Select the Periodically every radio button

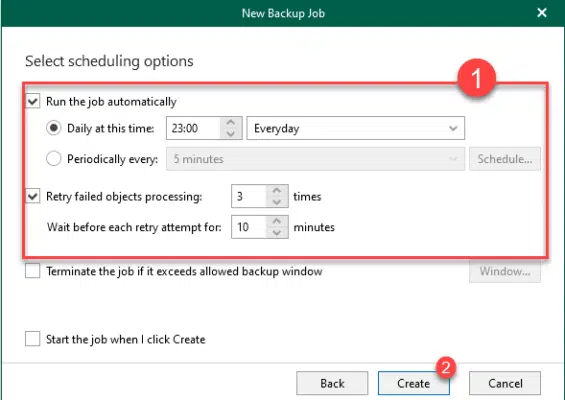54,159
